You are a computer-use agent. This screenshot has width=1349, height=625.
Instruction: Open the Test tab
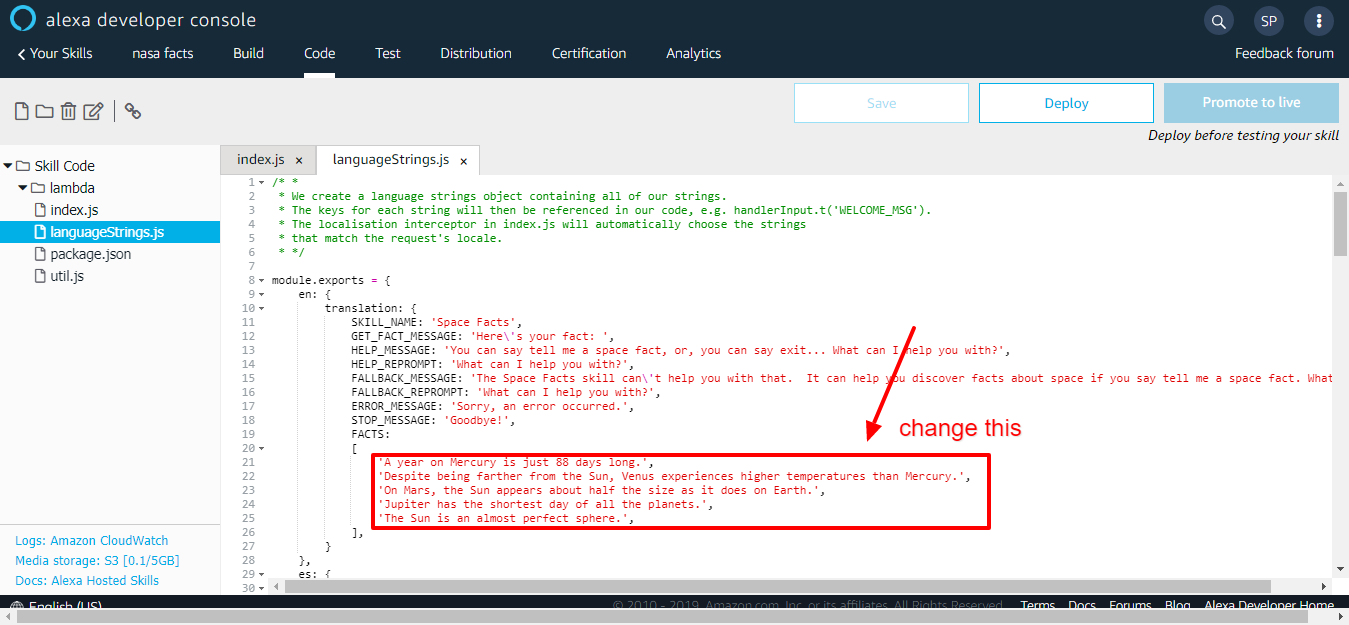(x=388, y=53)
